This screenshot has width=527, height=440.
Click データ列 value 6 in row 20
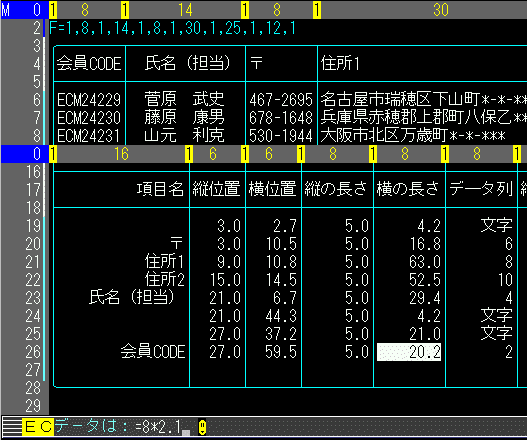pos(509,244)
